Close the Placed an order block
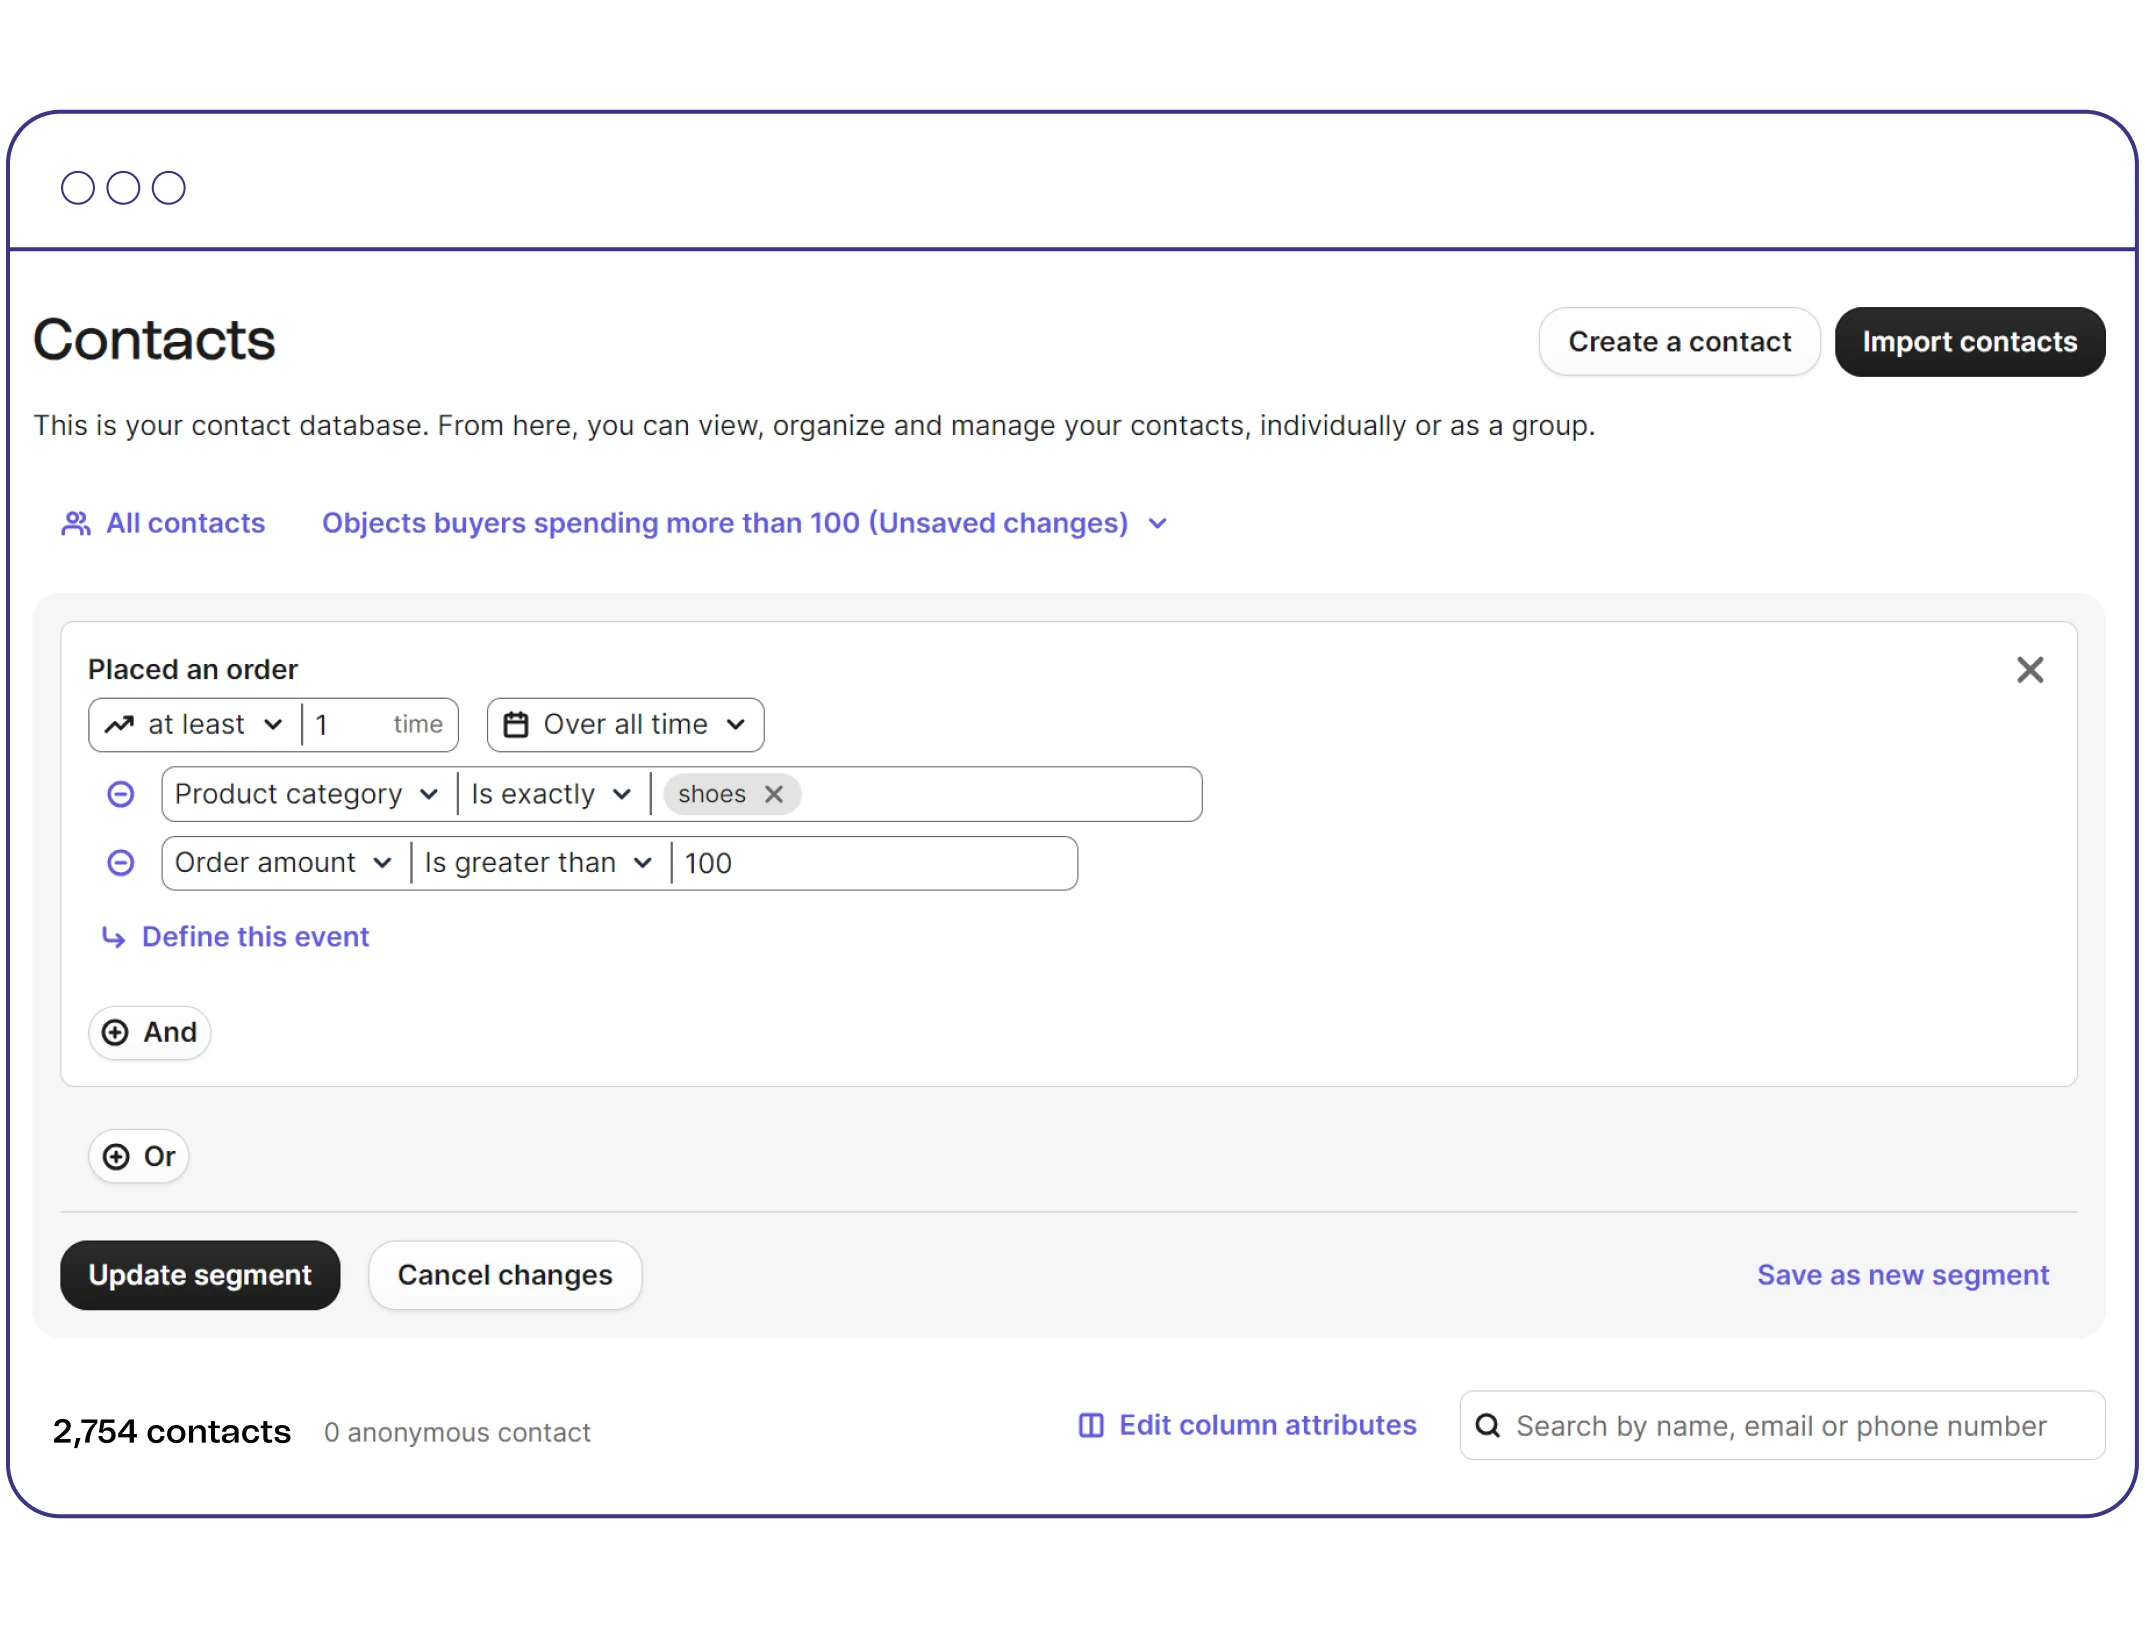 coord(2029,670)
